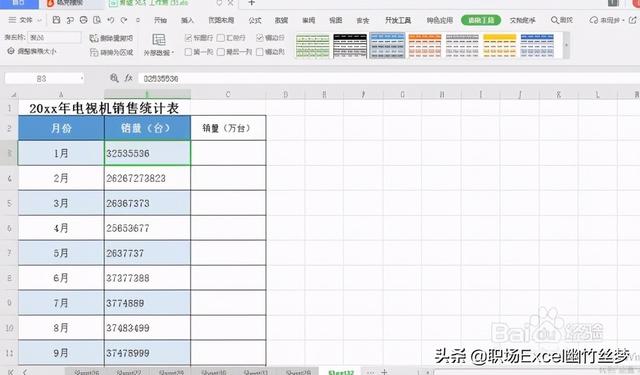This screenshot has width=640, height=375.
Task: Click the Redo arrow icon
Action: coord(124,20)
